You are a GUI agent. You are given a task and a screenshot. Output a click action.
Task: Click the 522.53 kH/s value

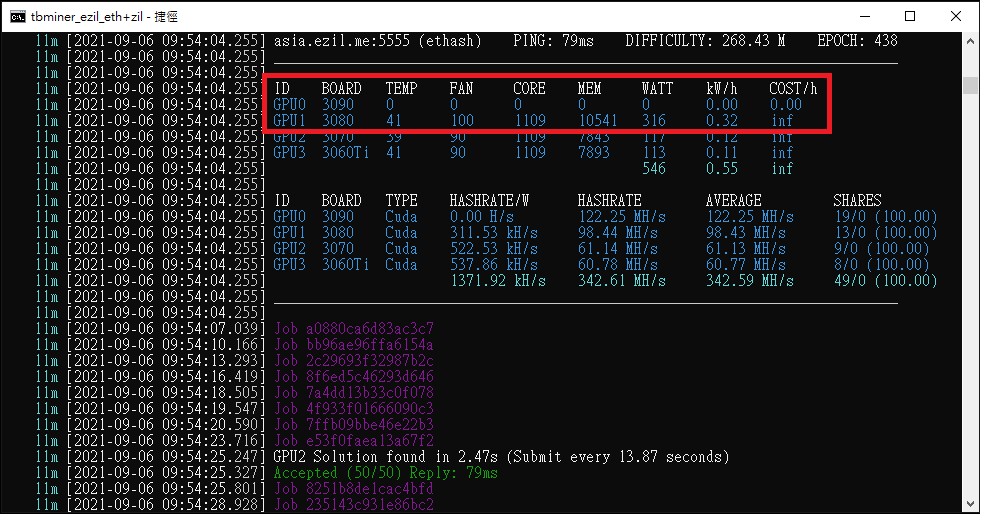pos(494,249)
